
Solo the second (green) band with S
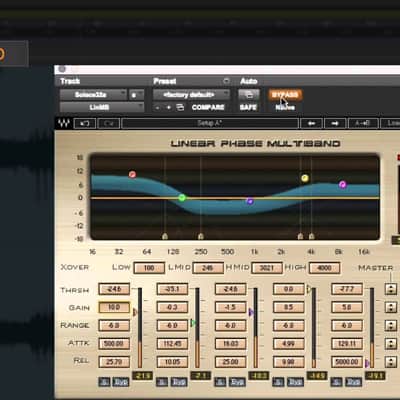click(x=162, y=382)
